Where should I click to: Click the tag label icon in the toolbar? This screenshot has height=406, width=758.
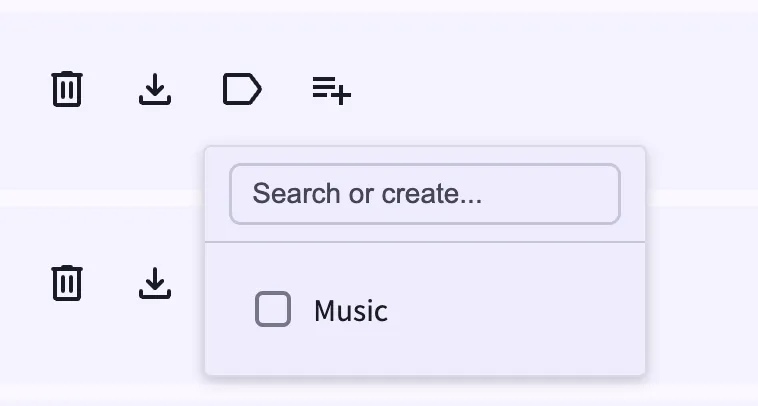(x=242, y=89)
